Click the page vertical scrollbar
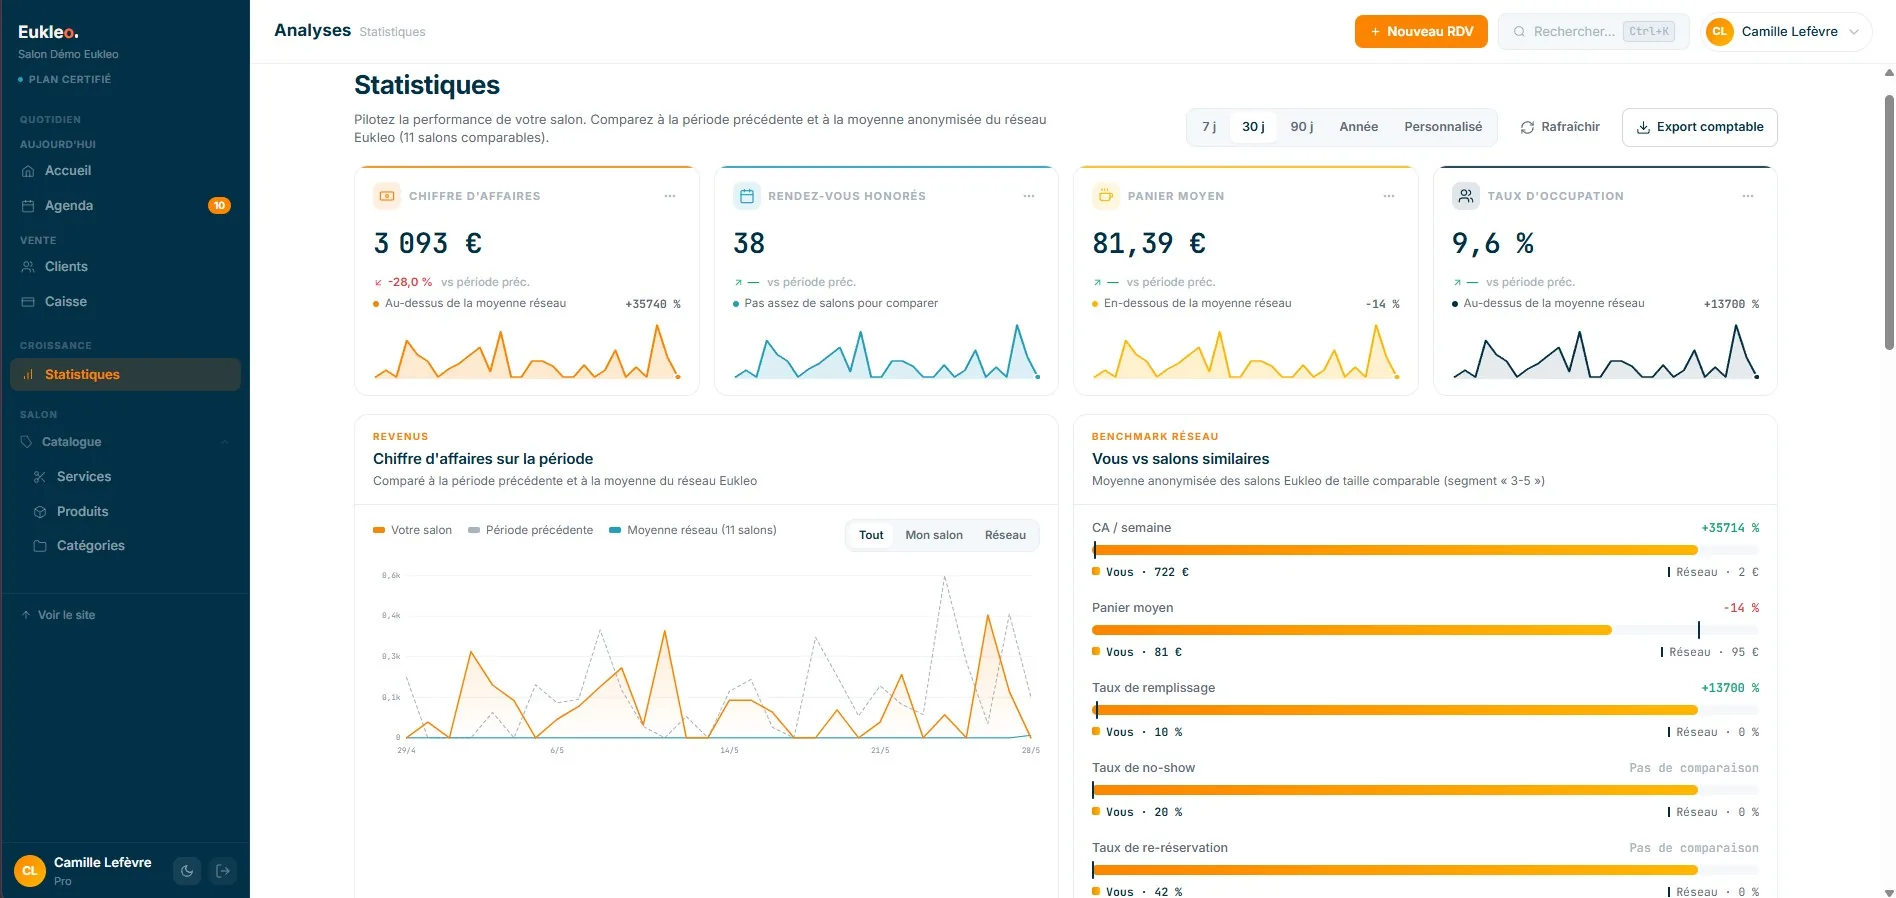Viewport: 1896px width, 898px height. [x=1888, y=222]
